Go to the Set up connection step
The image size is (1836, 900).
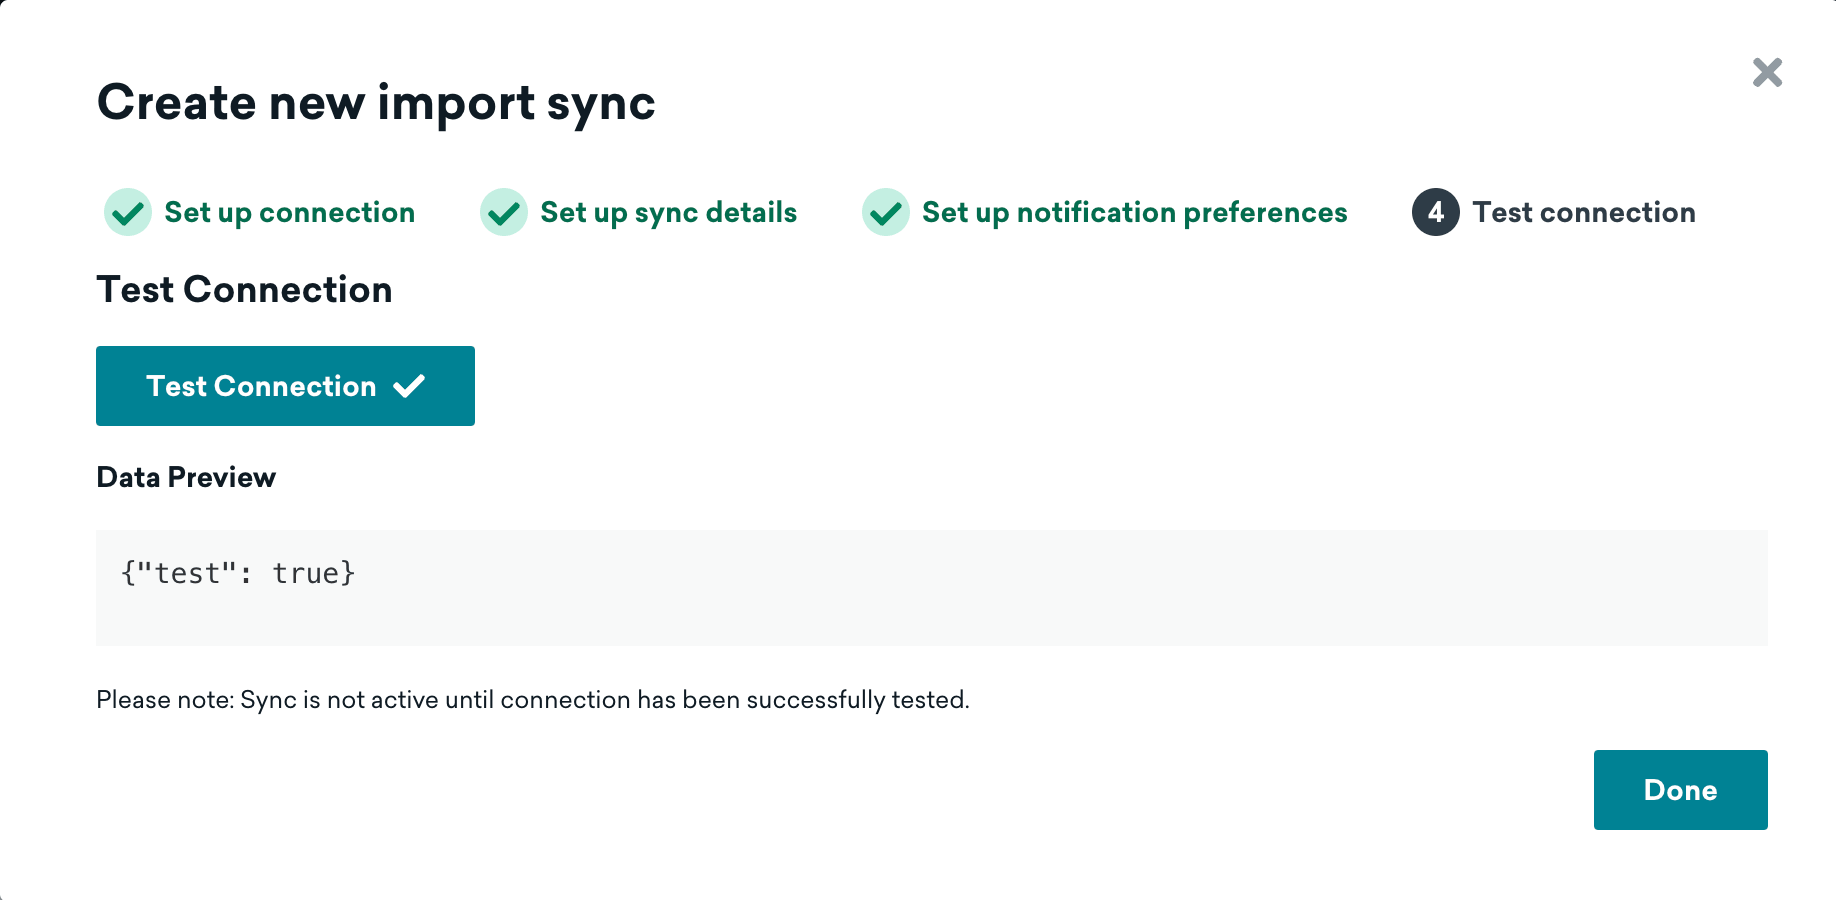[289, 212]
